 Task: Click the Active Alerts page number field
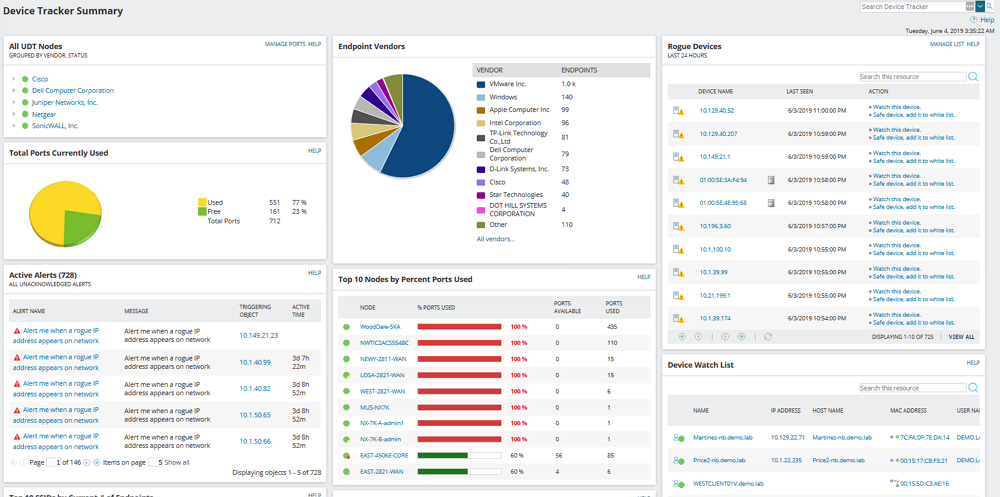point(54,463)
